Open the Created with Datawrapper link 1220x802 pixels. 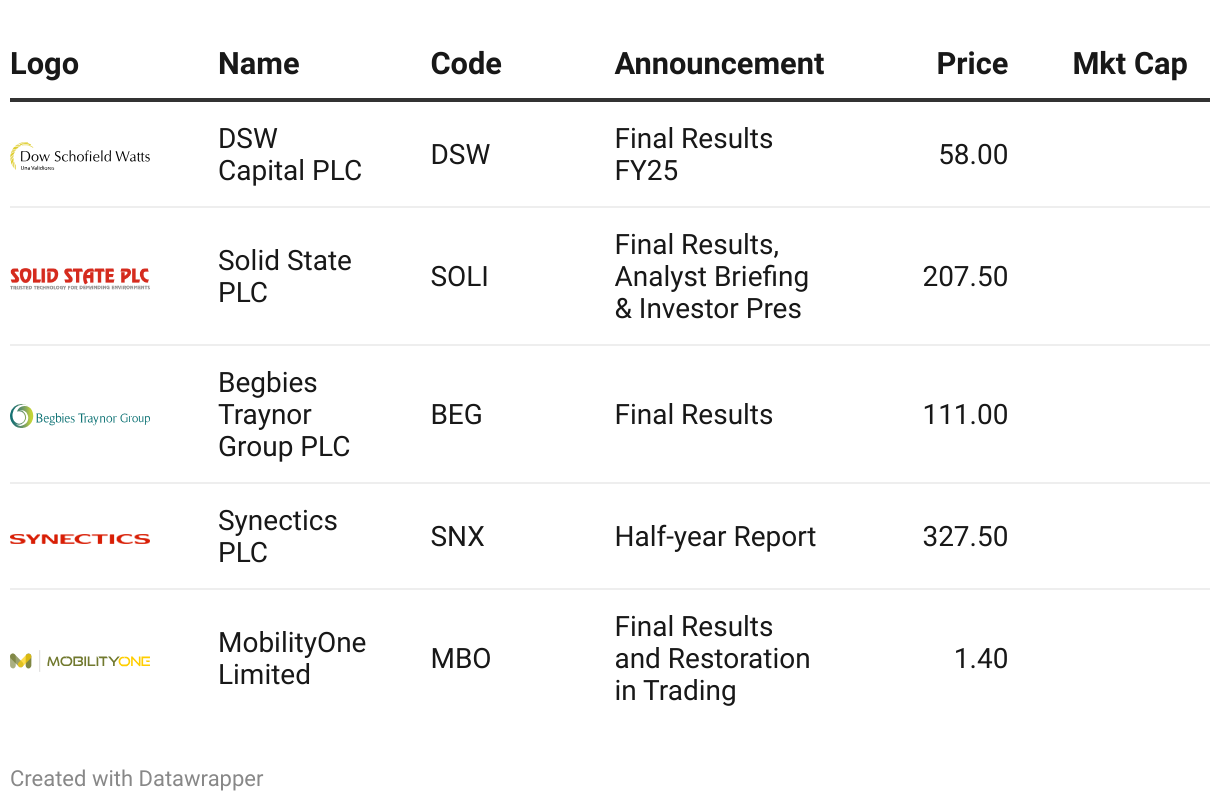click(137, 778)
